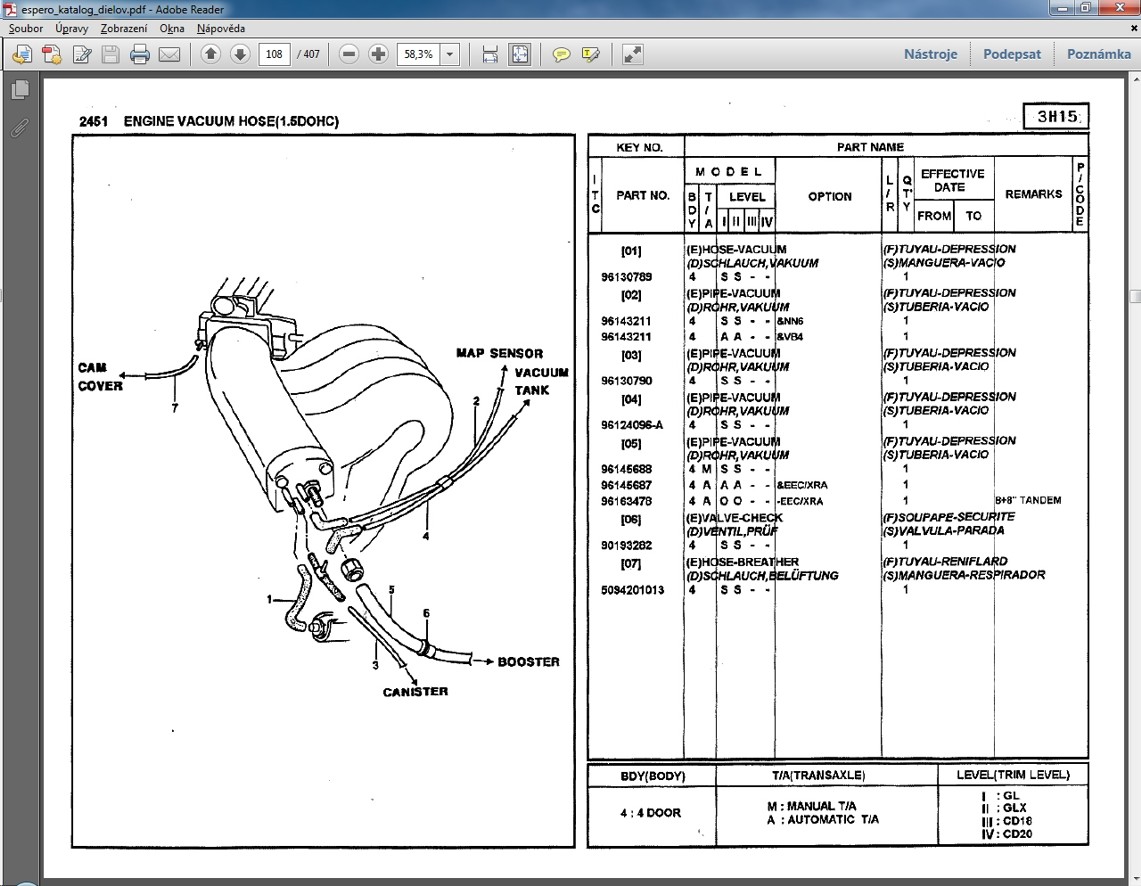Click the page number input field

coord(275,55)
